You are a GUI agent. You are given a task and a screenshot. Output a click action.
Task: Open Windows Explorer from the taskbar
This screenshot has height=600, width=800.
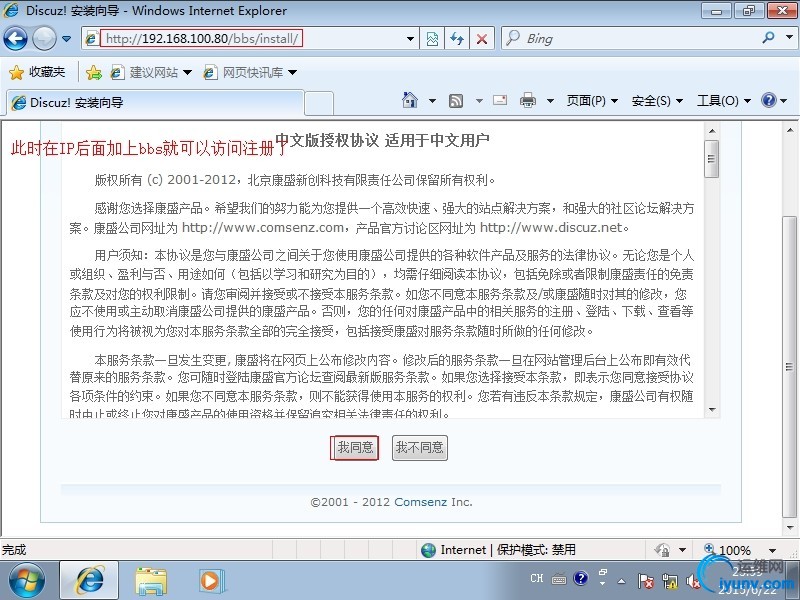coord(151,582)
